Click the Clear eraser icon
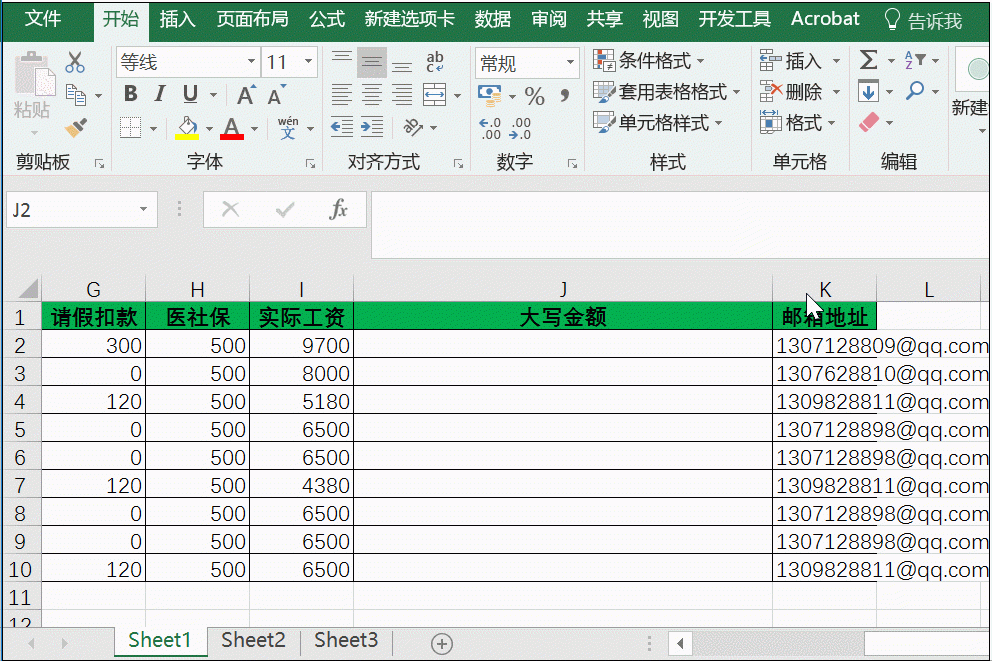The width and height of the screenshot is (992, 661). 871,122
